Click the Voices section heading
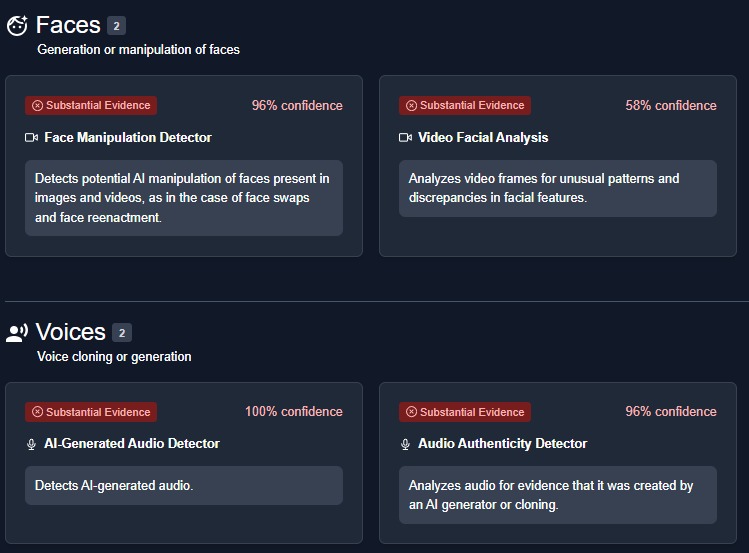The width and height of the screenshot is (749, 553). point(71,332)
